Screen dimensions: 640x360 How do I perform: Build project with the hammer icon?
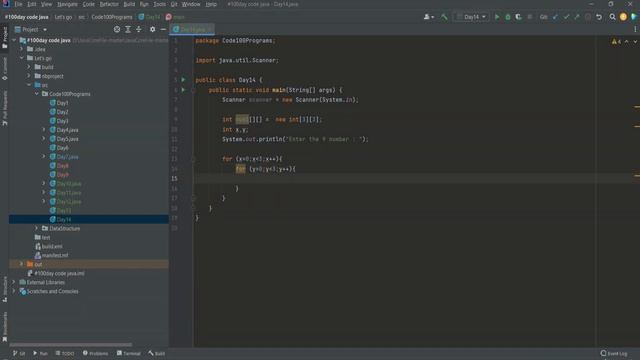click(x=444, y=17)
